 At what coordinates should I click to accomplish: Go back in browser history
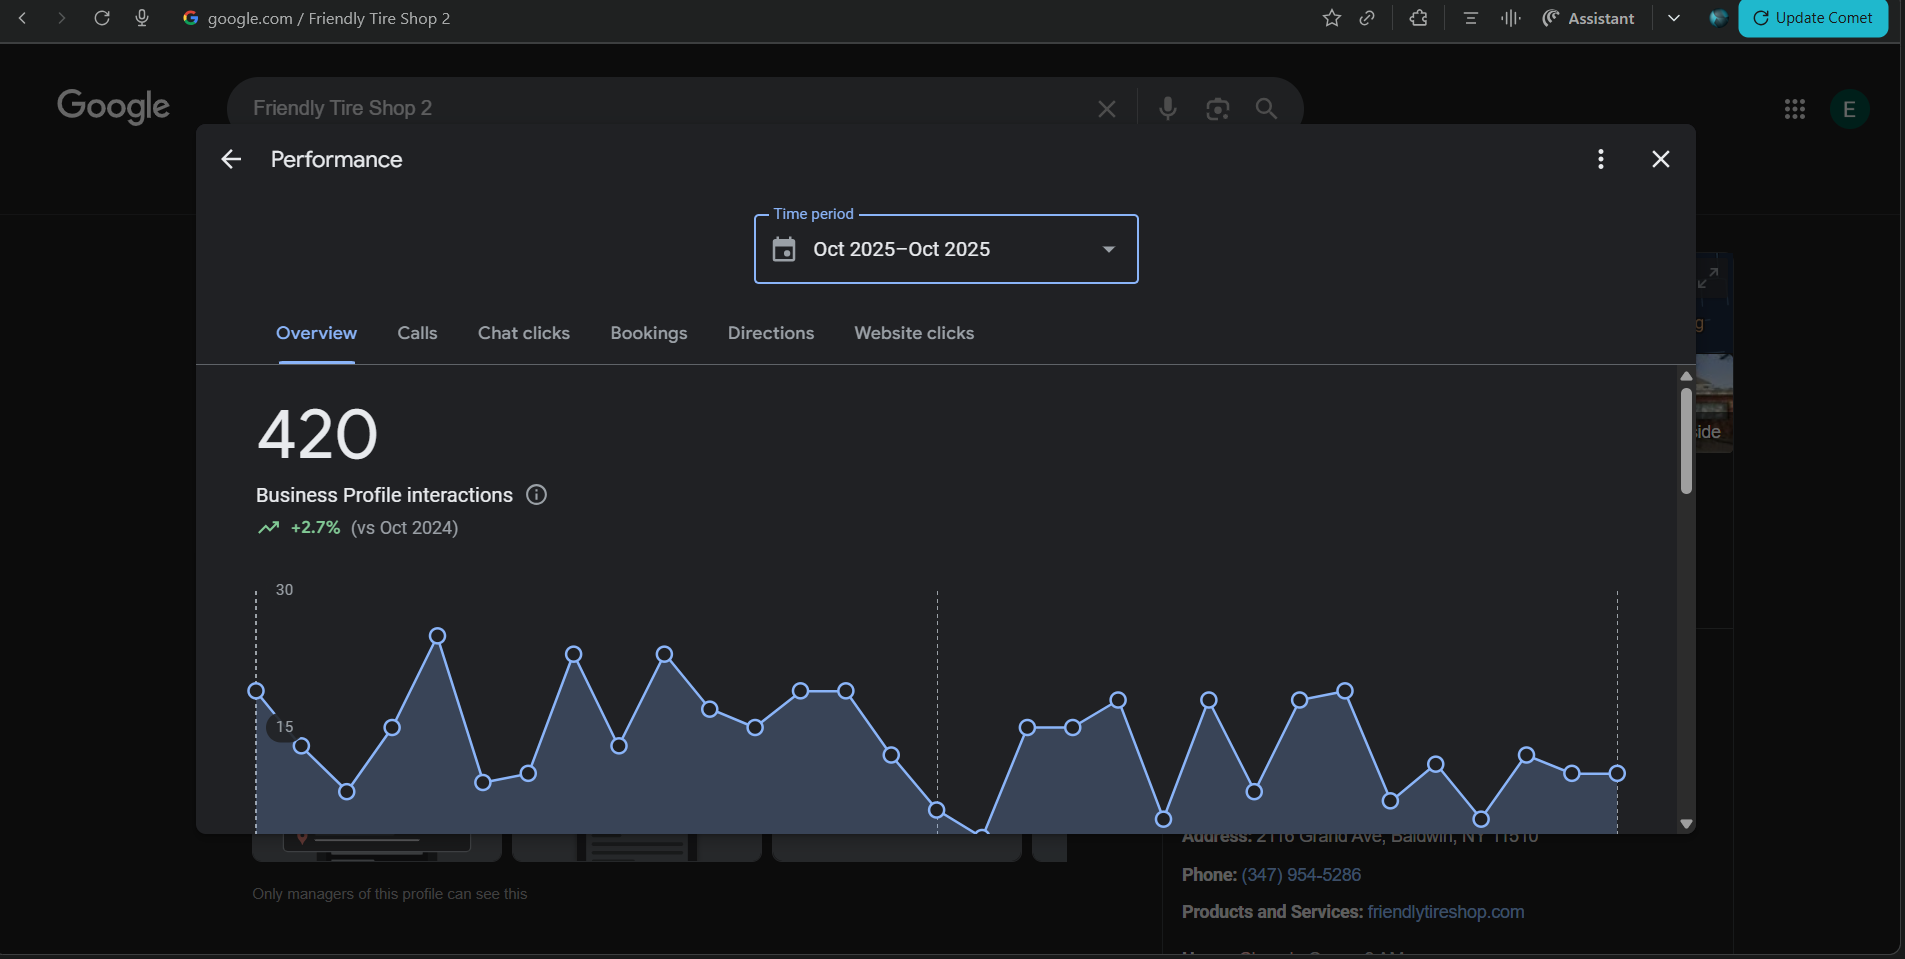point(22,18)
